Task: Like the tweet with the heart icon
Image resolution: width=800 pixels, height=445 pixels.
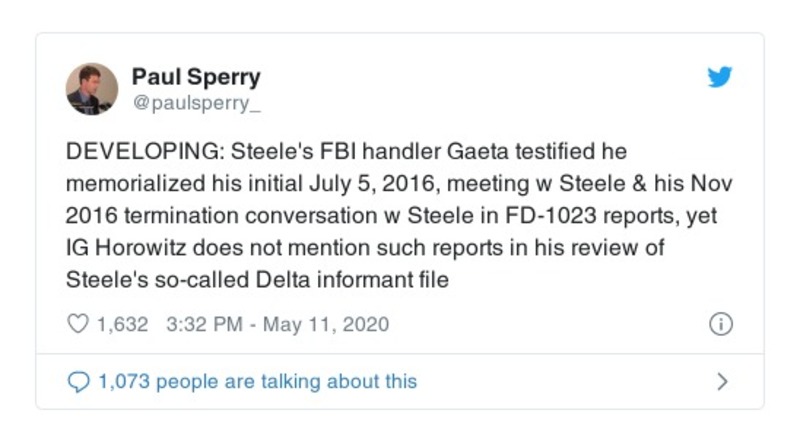Action: (x=77, y=324)
